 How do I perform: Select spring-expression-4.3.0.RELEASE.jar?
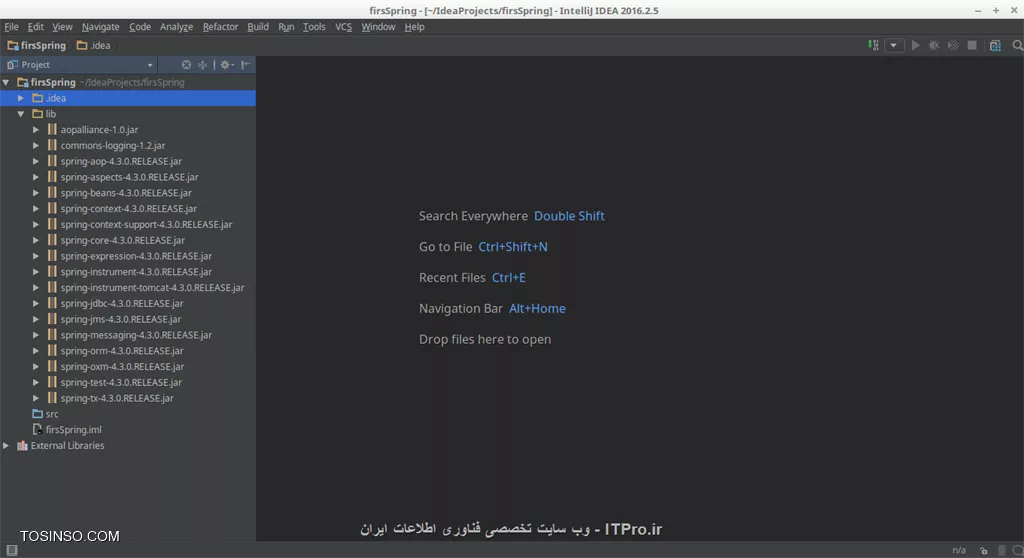click(136, 256)
